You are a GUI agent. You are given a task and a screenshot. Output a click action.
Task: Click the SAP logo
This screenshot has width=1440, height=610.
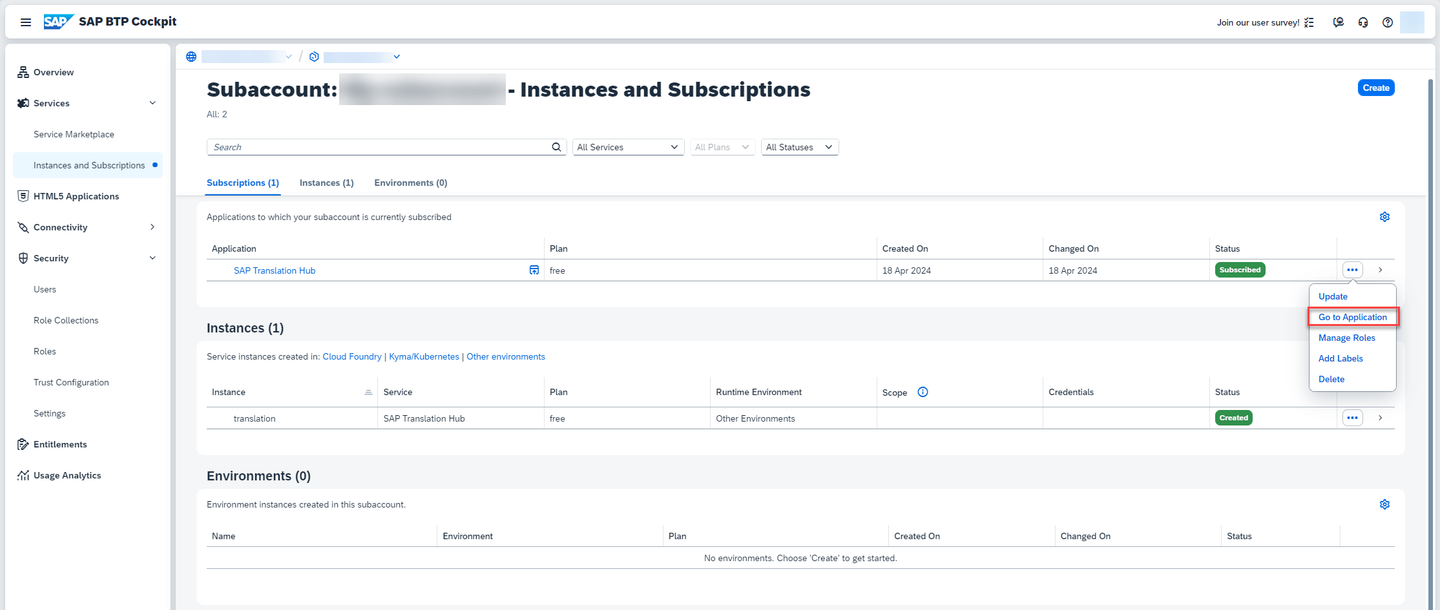click(57, 22)
